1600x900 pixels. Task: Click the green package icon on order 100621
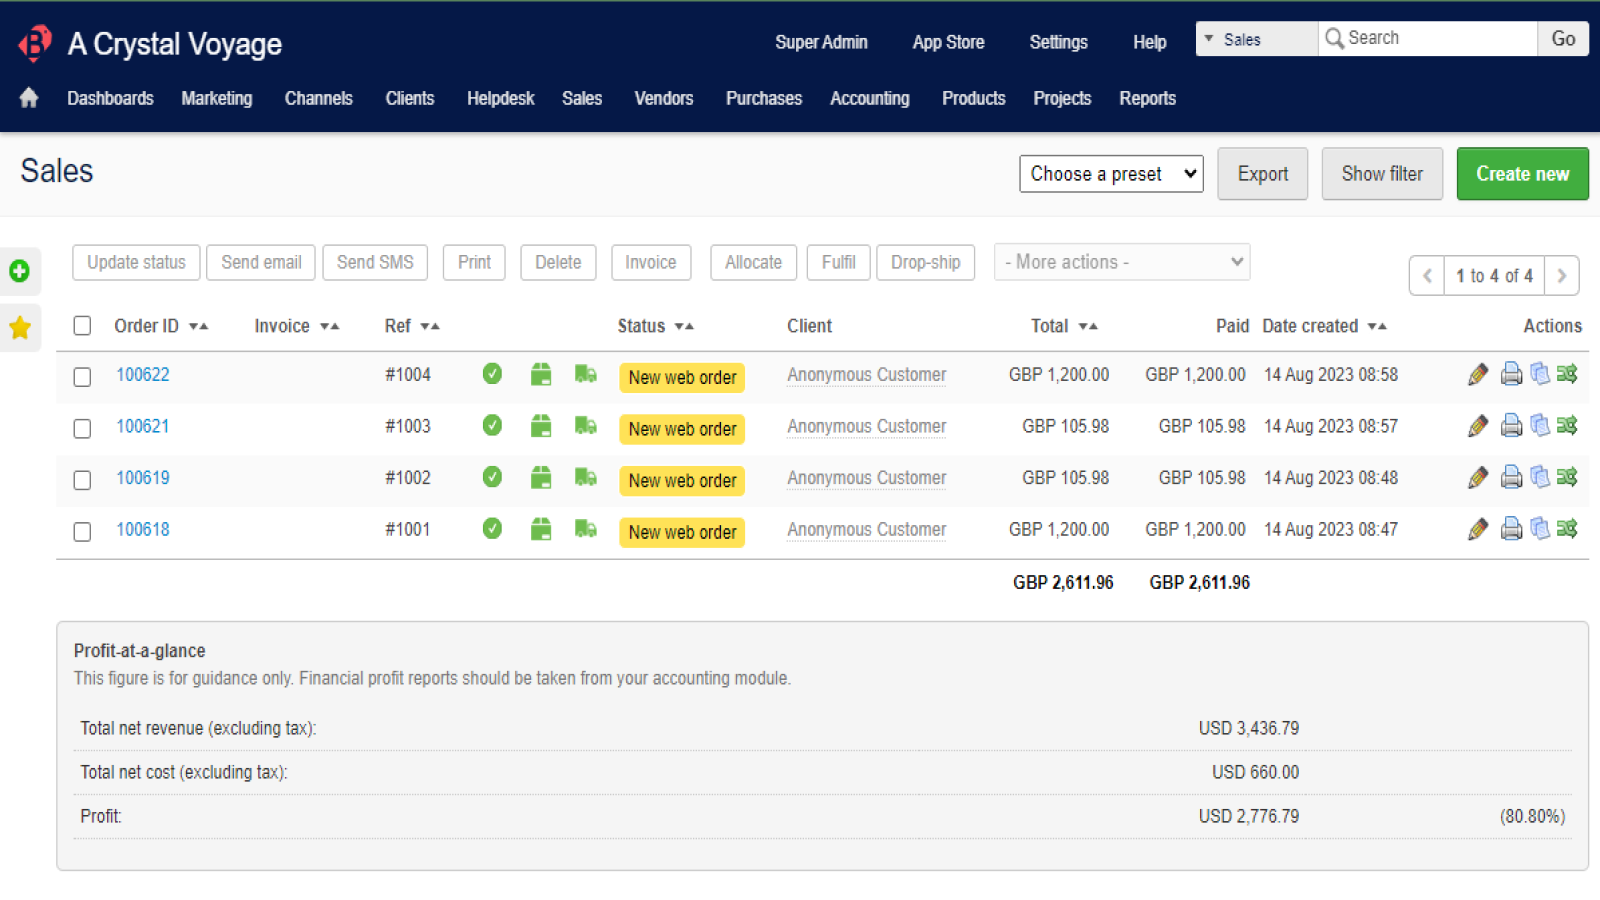[541, 425]
